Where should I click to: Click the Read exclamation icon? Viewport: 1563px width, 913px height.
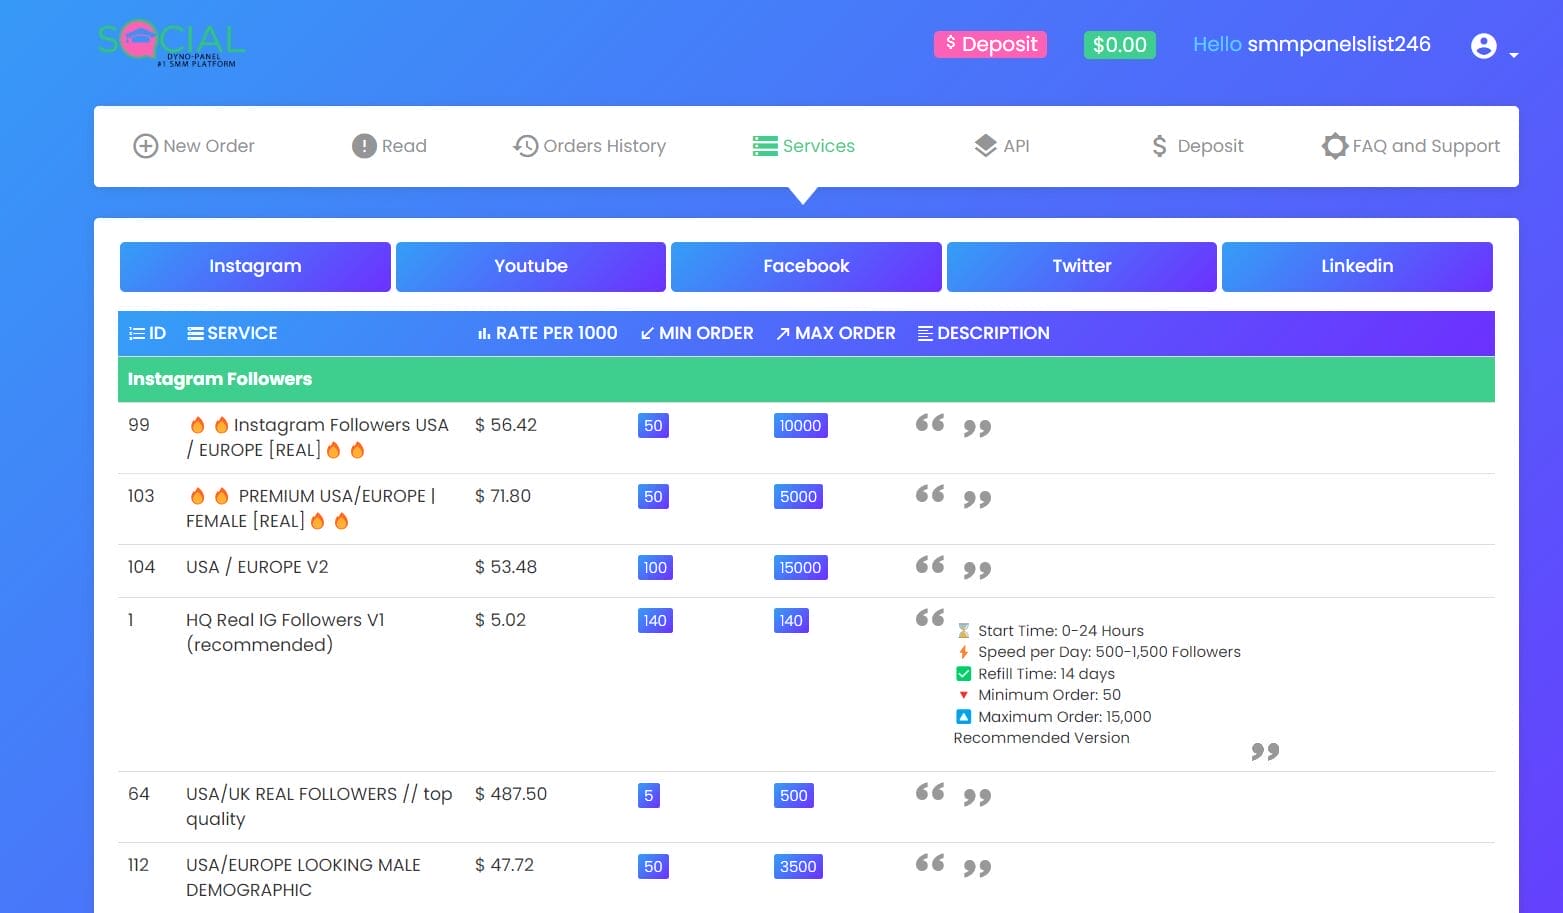pyautogui.click(x=363, y=146)
